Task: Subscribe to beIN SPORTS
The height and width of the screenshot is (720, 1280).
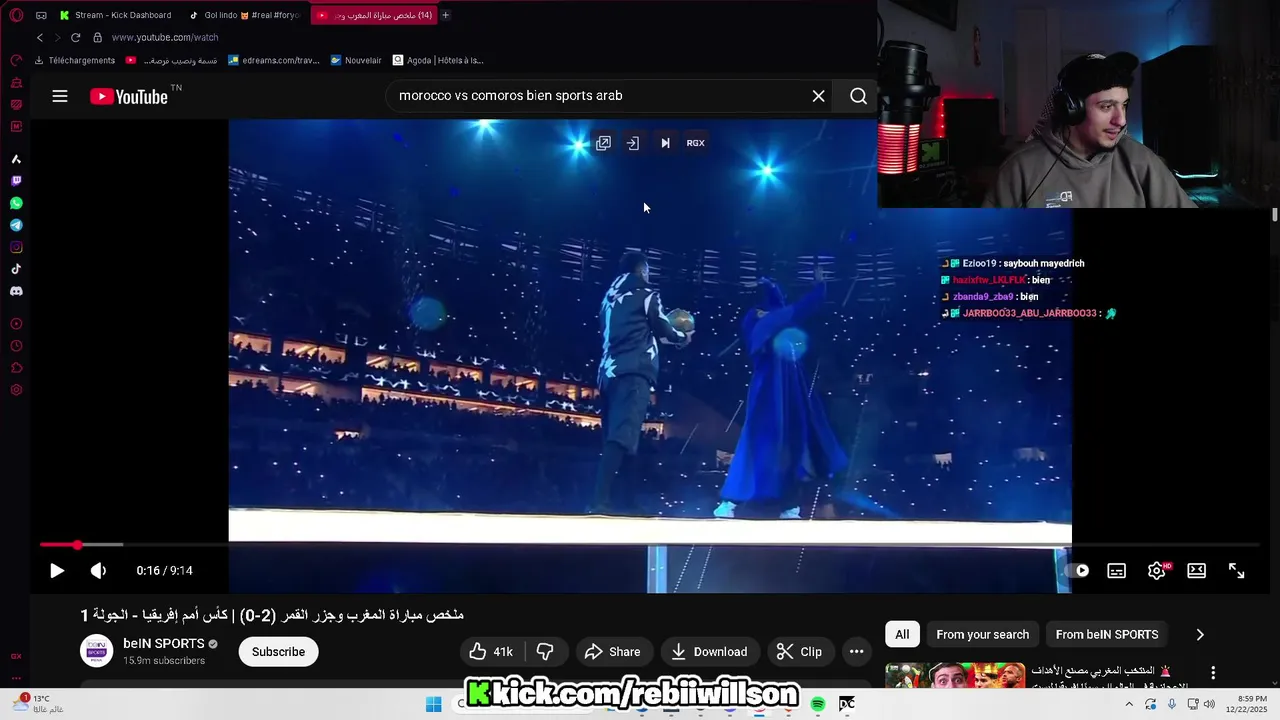Action: [x=278, y=651]
